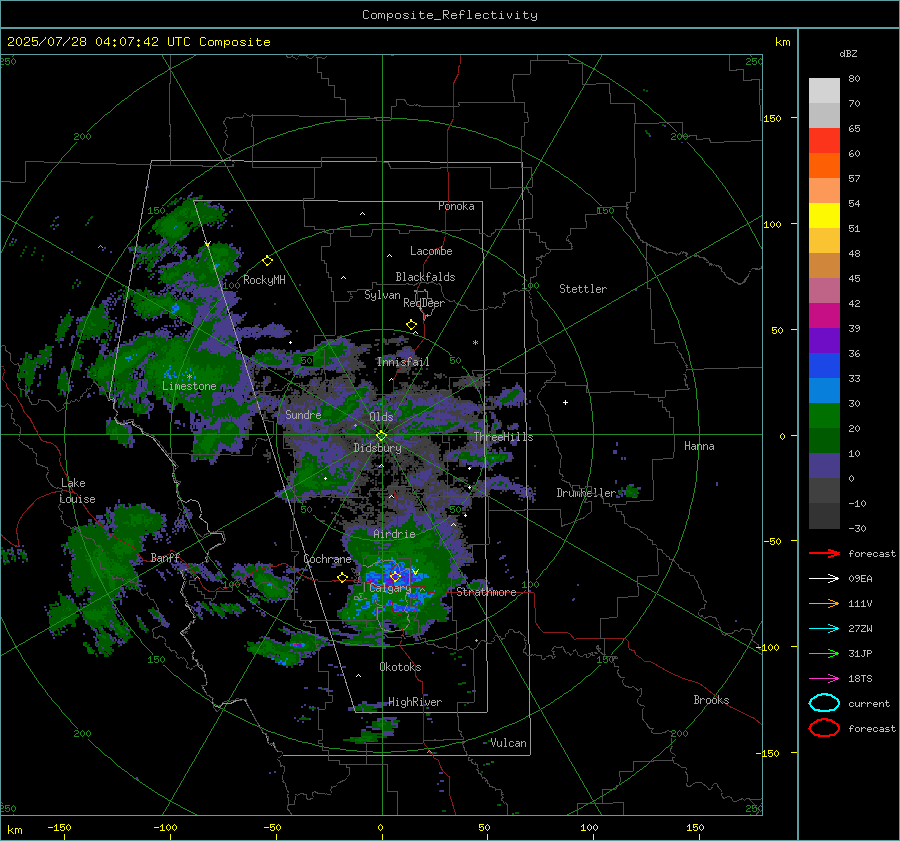
Task: Pick the red swatch in dBZ scale
Action: point(824,141)
